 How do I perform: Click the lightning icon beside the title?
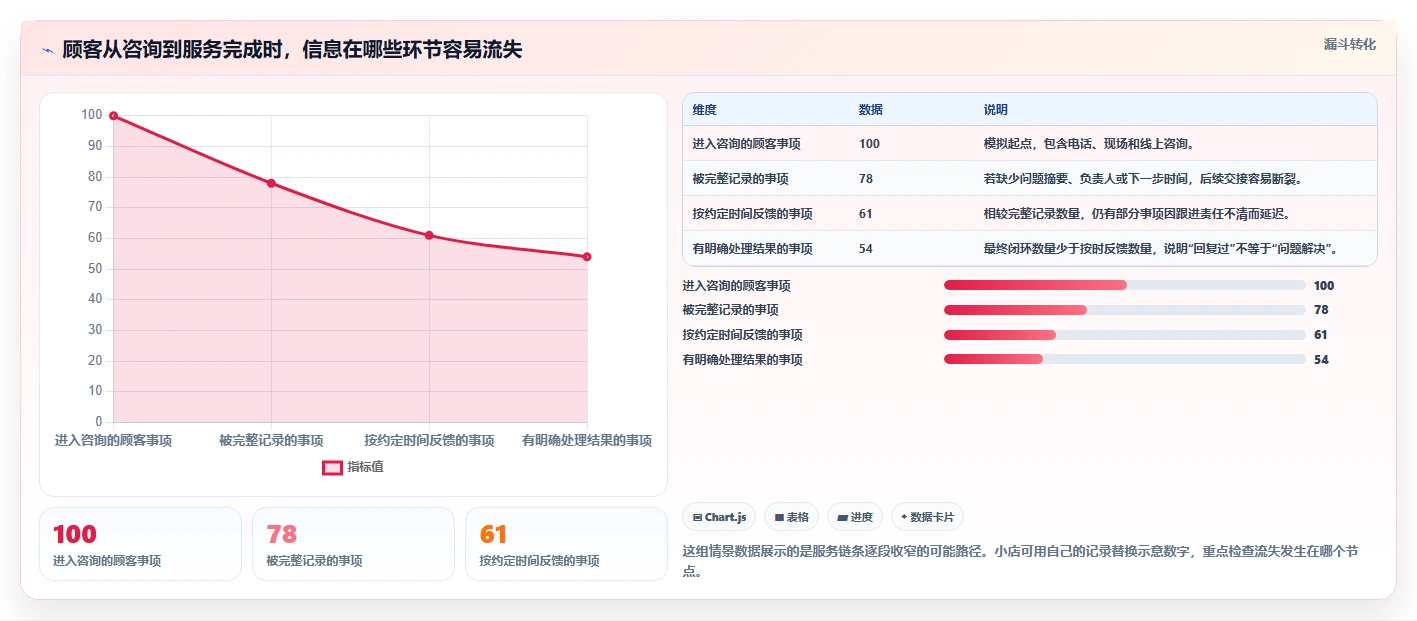[47, 50]
